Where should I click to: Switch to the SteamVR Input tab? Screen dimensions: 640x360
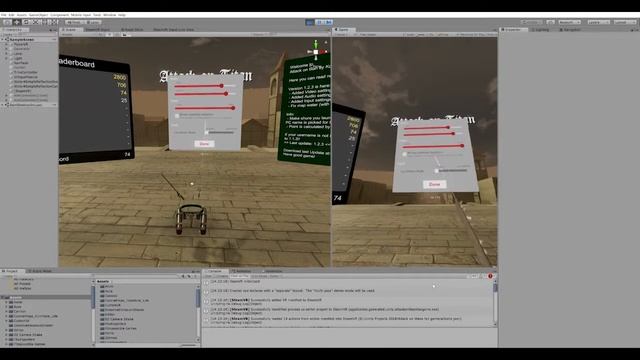[97, 30]
